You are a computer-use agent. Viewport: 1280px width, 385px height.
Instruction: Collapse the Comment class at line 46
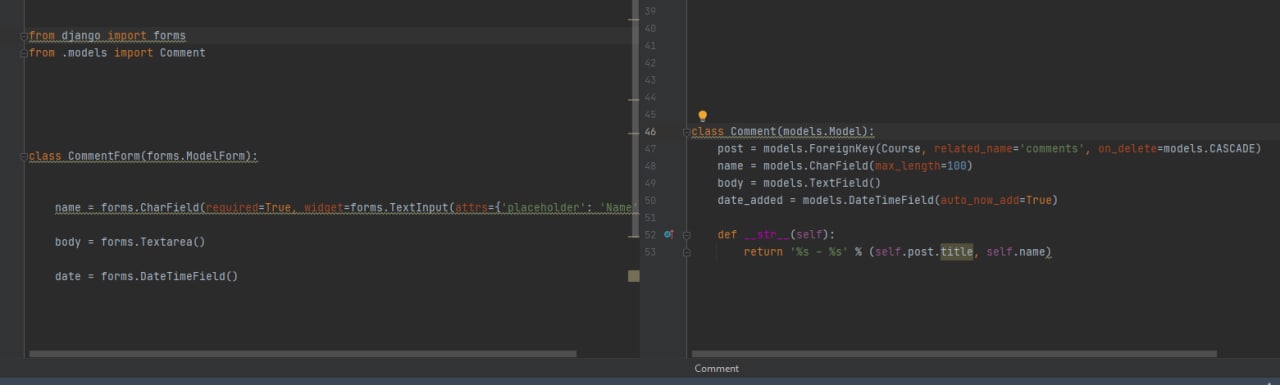pyautogui.click(x=687, y=132)
